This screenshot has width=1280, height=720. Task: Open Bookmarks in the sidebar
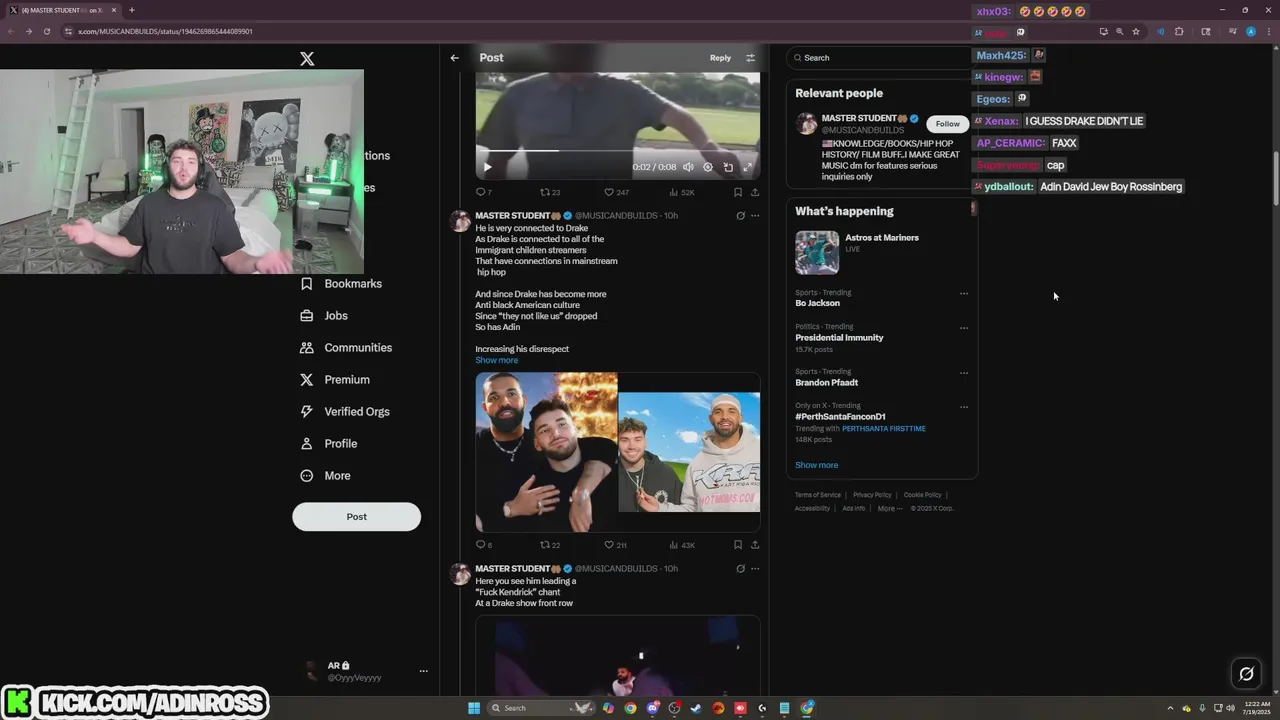[341, 284]
